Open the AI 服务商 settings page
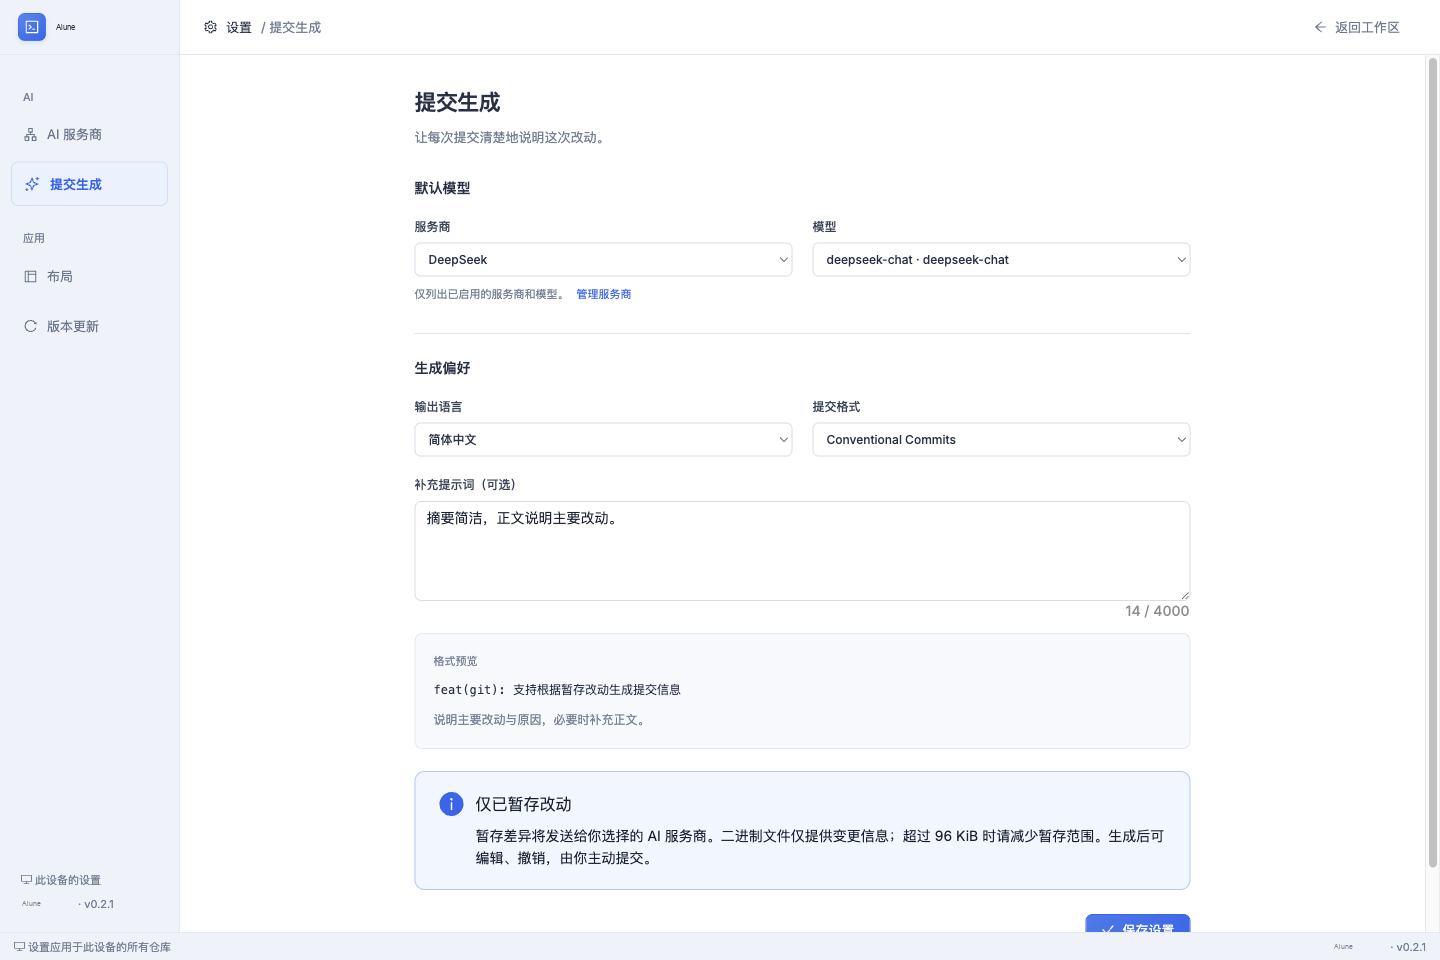 [89, 134]
